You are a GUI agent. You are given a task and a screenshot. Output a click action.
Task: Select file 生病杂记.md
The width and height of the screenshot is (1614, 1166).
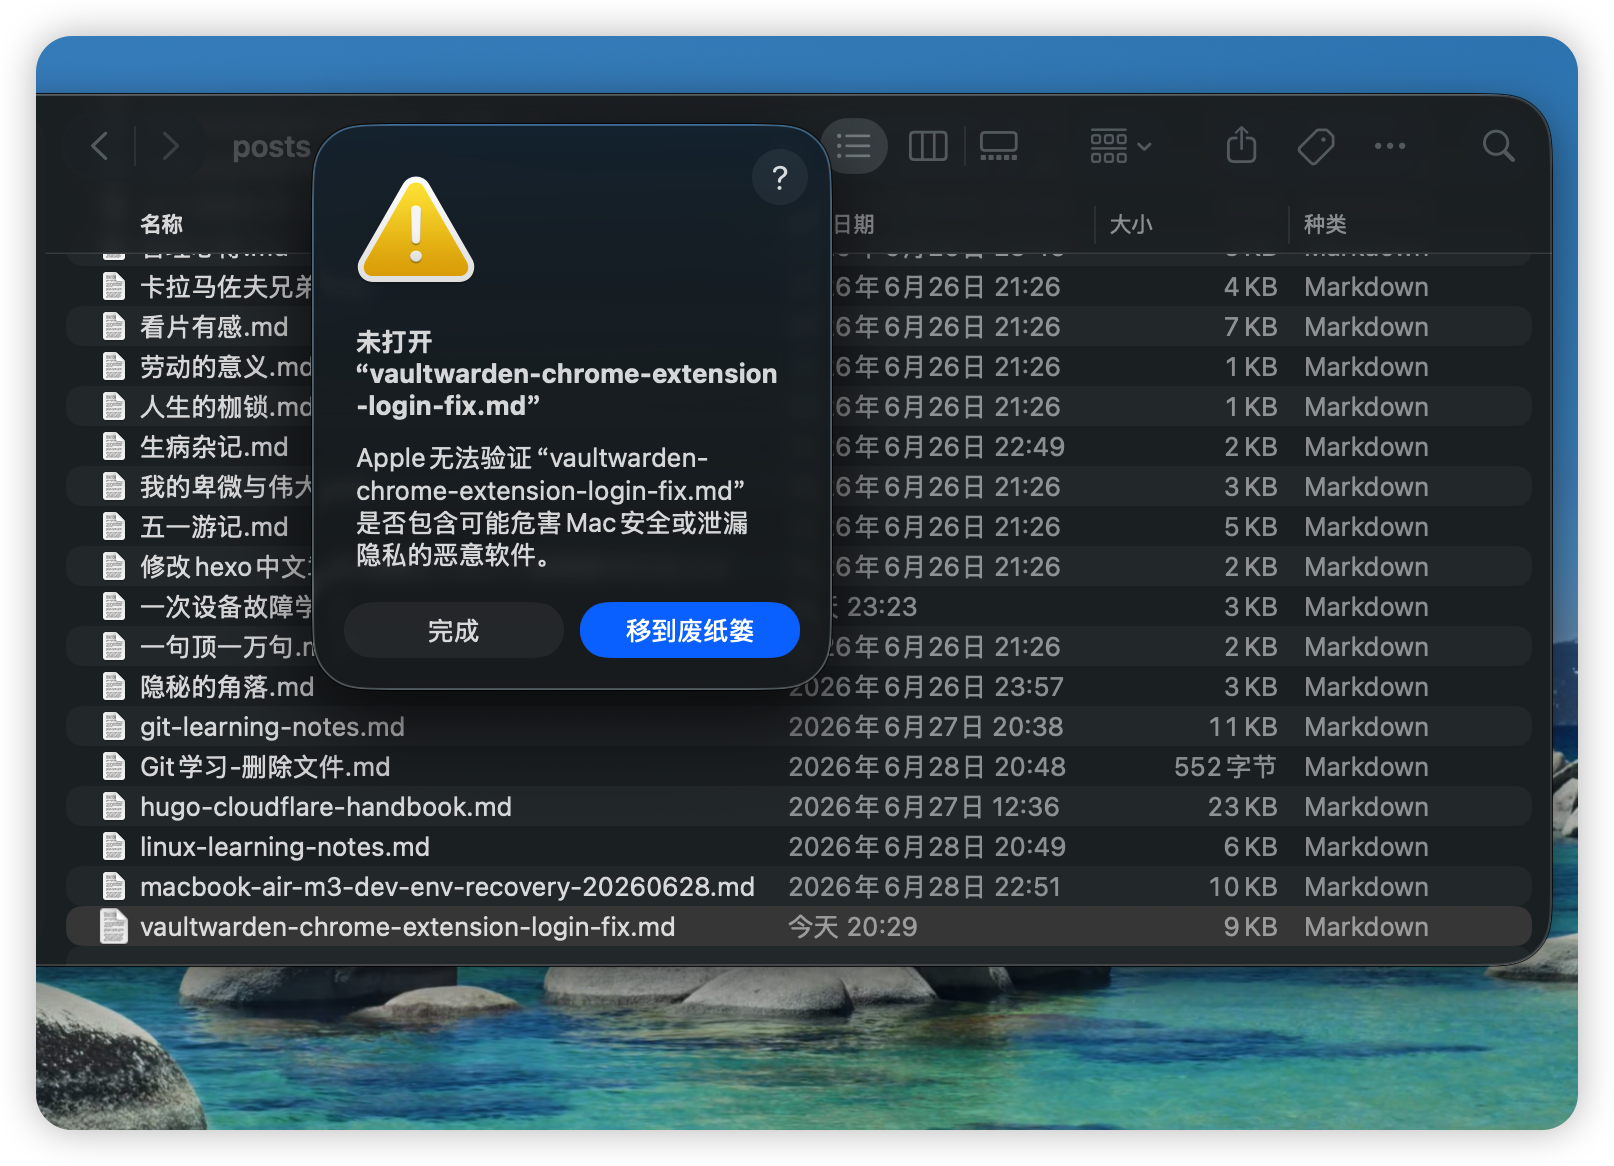click(214, 447)
